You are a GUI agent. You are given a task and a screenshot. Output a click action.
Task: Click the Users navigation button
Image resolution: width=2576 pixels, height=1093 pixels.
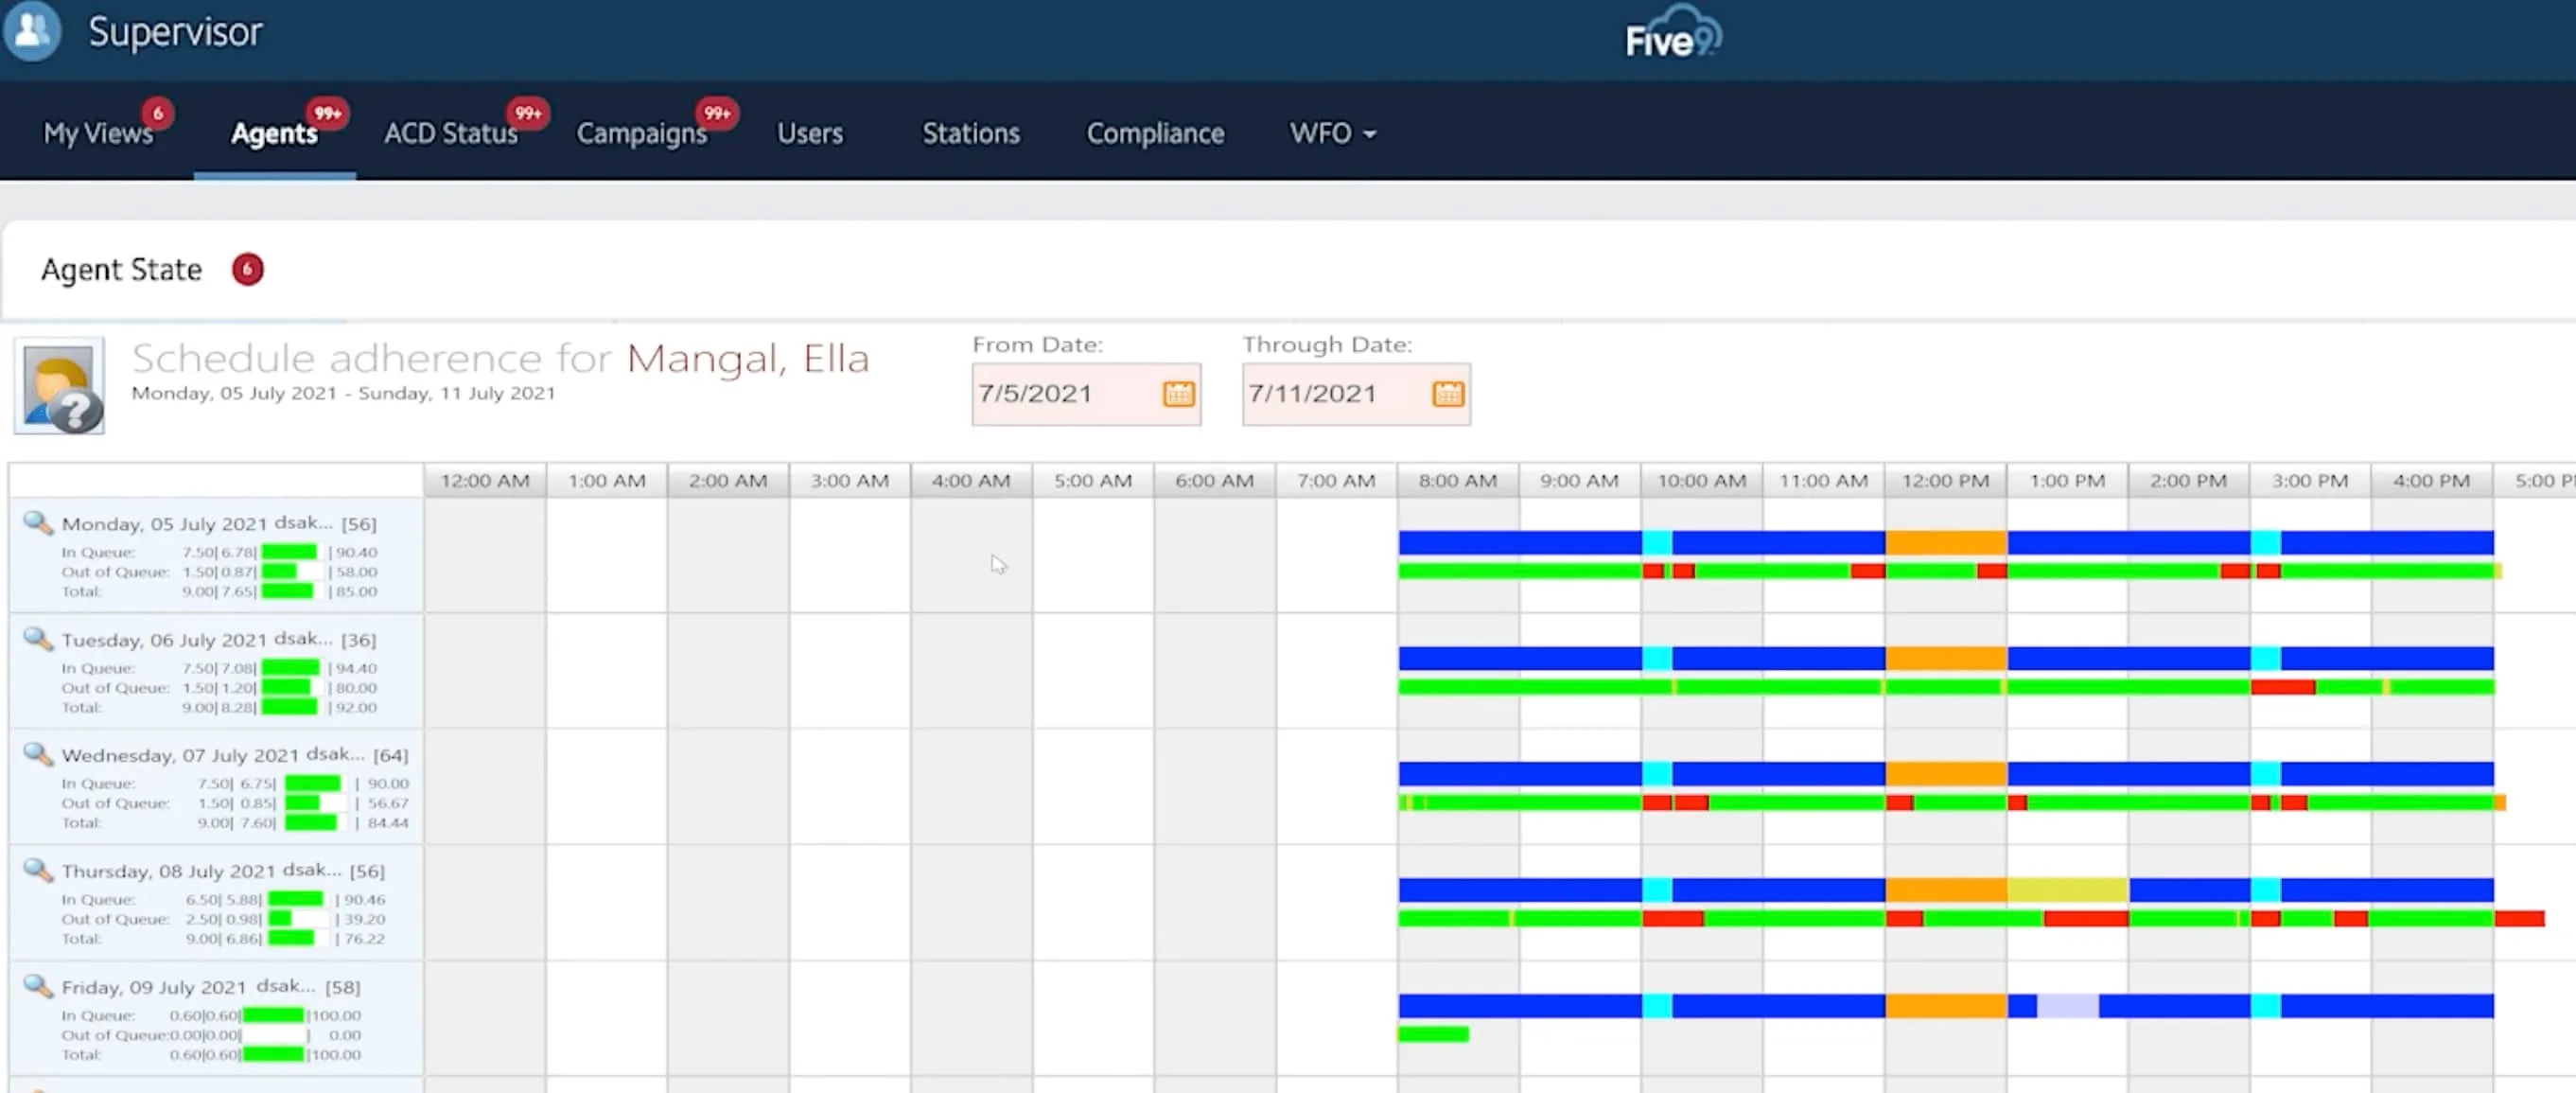point(810,132)
